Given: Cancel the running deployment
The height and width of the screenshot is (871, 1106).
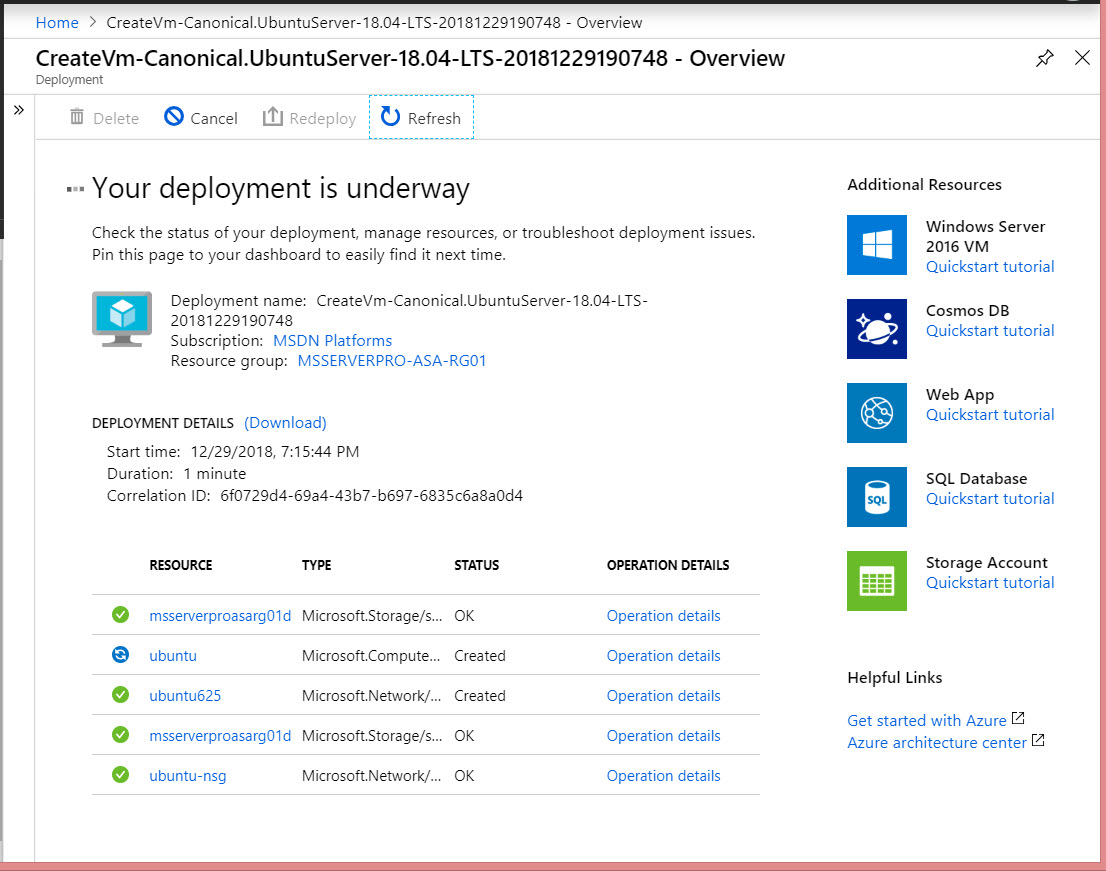Looking at the screenshot, I should [201, 118].
